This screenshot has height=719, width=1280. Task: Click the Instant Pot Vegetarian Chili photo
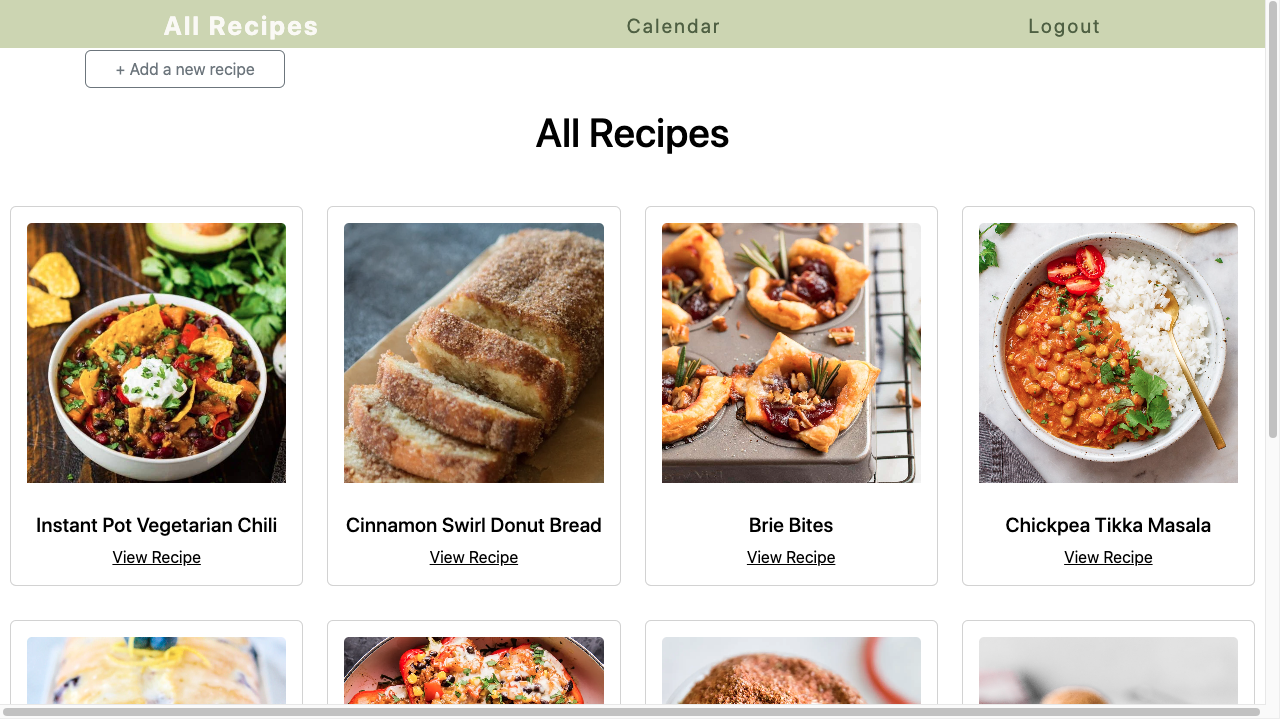tap(156, 352)
